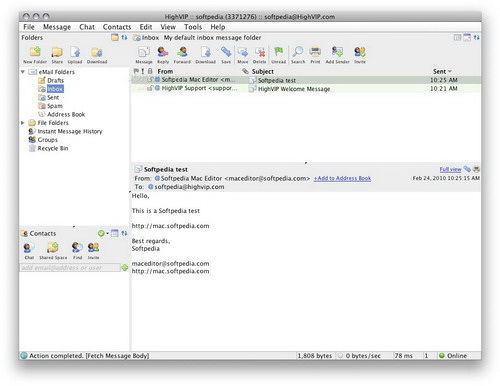Open Search with magnifier icon
Image resolution: width=500 pixels, height=386 pixels.
point(298,52)
